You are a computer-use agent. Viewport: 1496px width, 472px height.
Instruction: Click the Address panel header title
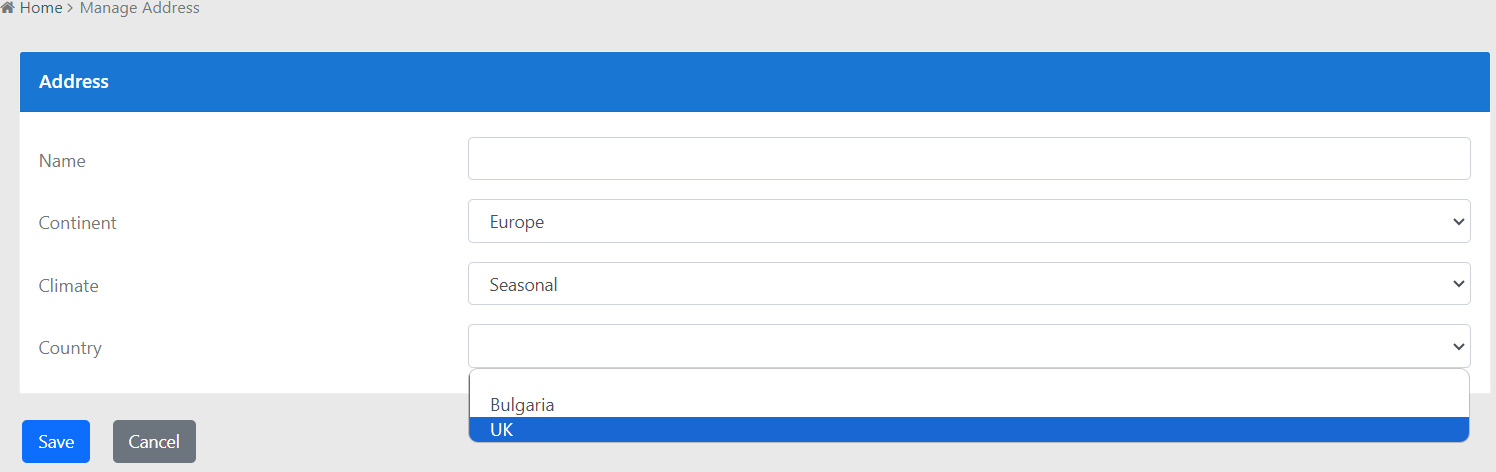click(x=74, y=82)
